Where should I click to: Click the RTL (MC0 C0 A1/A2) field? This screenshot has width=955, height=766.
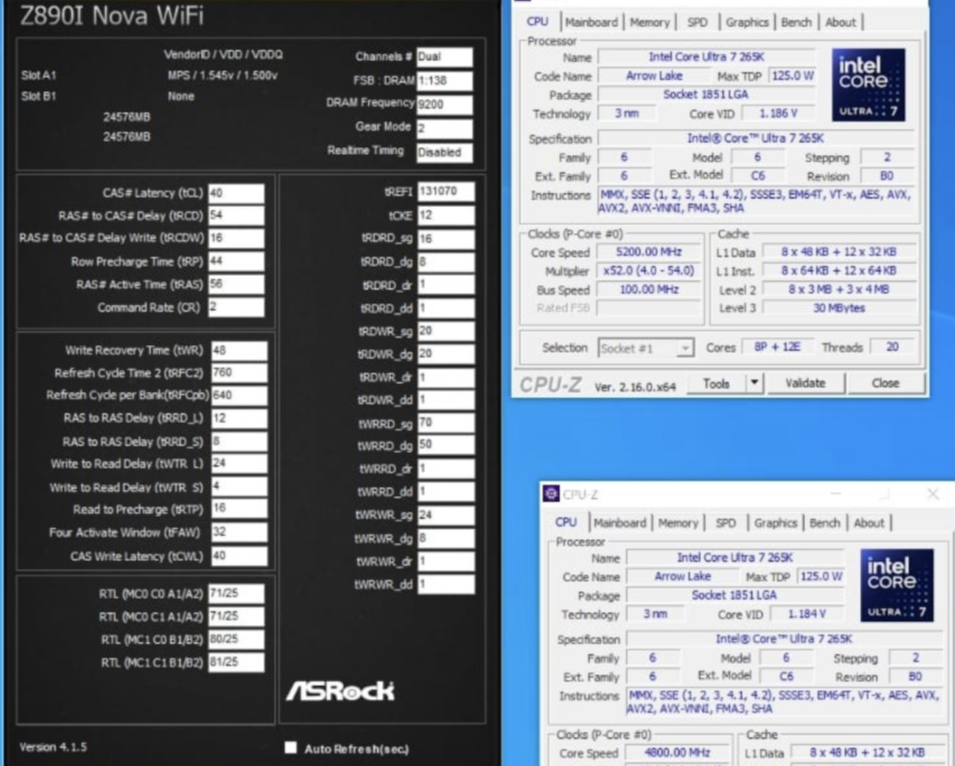click(x=236, y=594)
